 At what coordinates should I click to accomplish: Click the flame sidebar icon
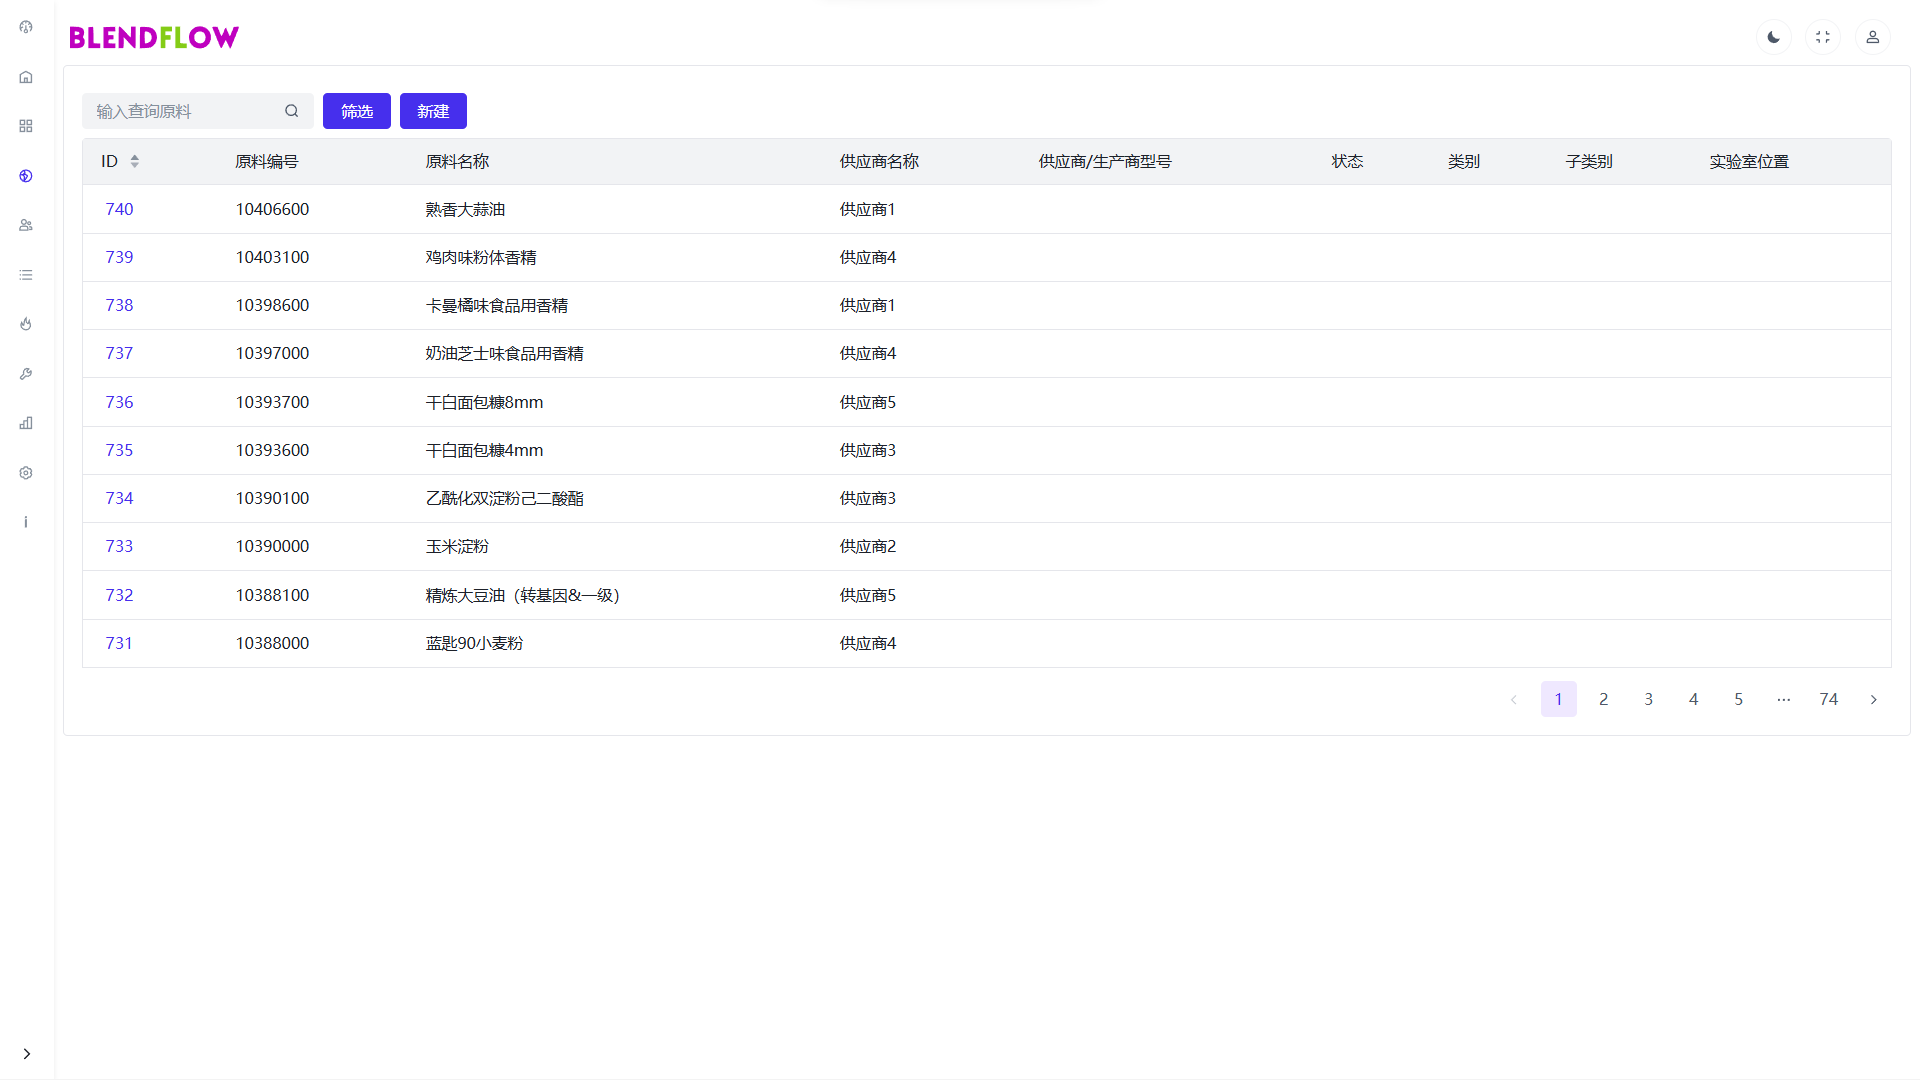pyautogui.click(x=26, y=324)
